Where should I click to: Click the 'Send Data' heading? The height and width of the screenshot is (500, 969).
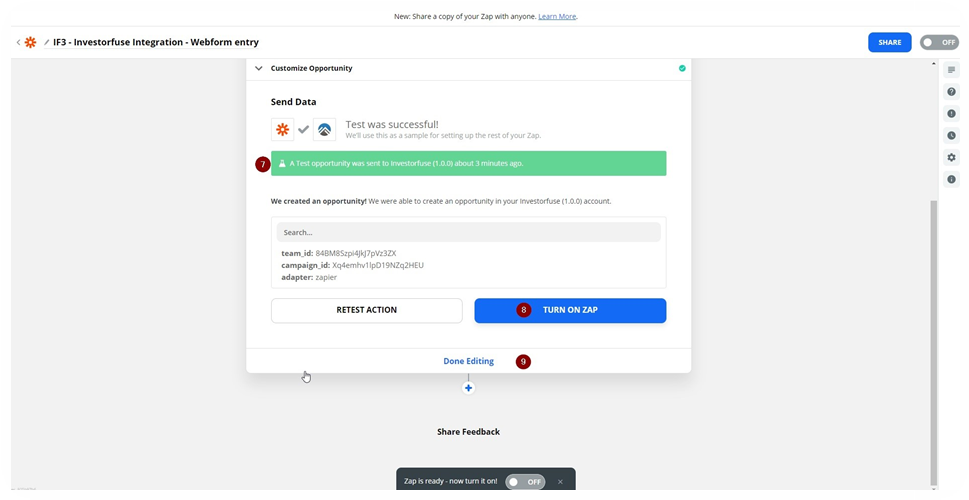tap(294, 102)
